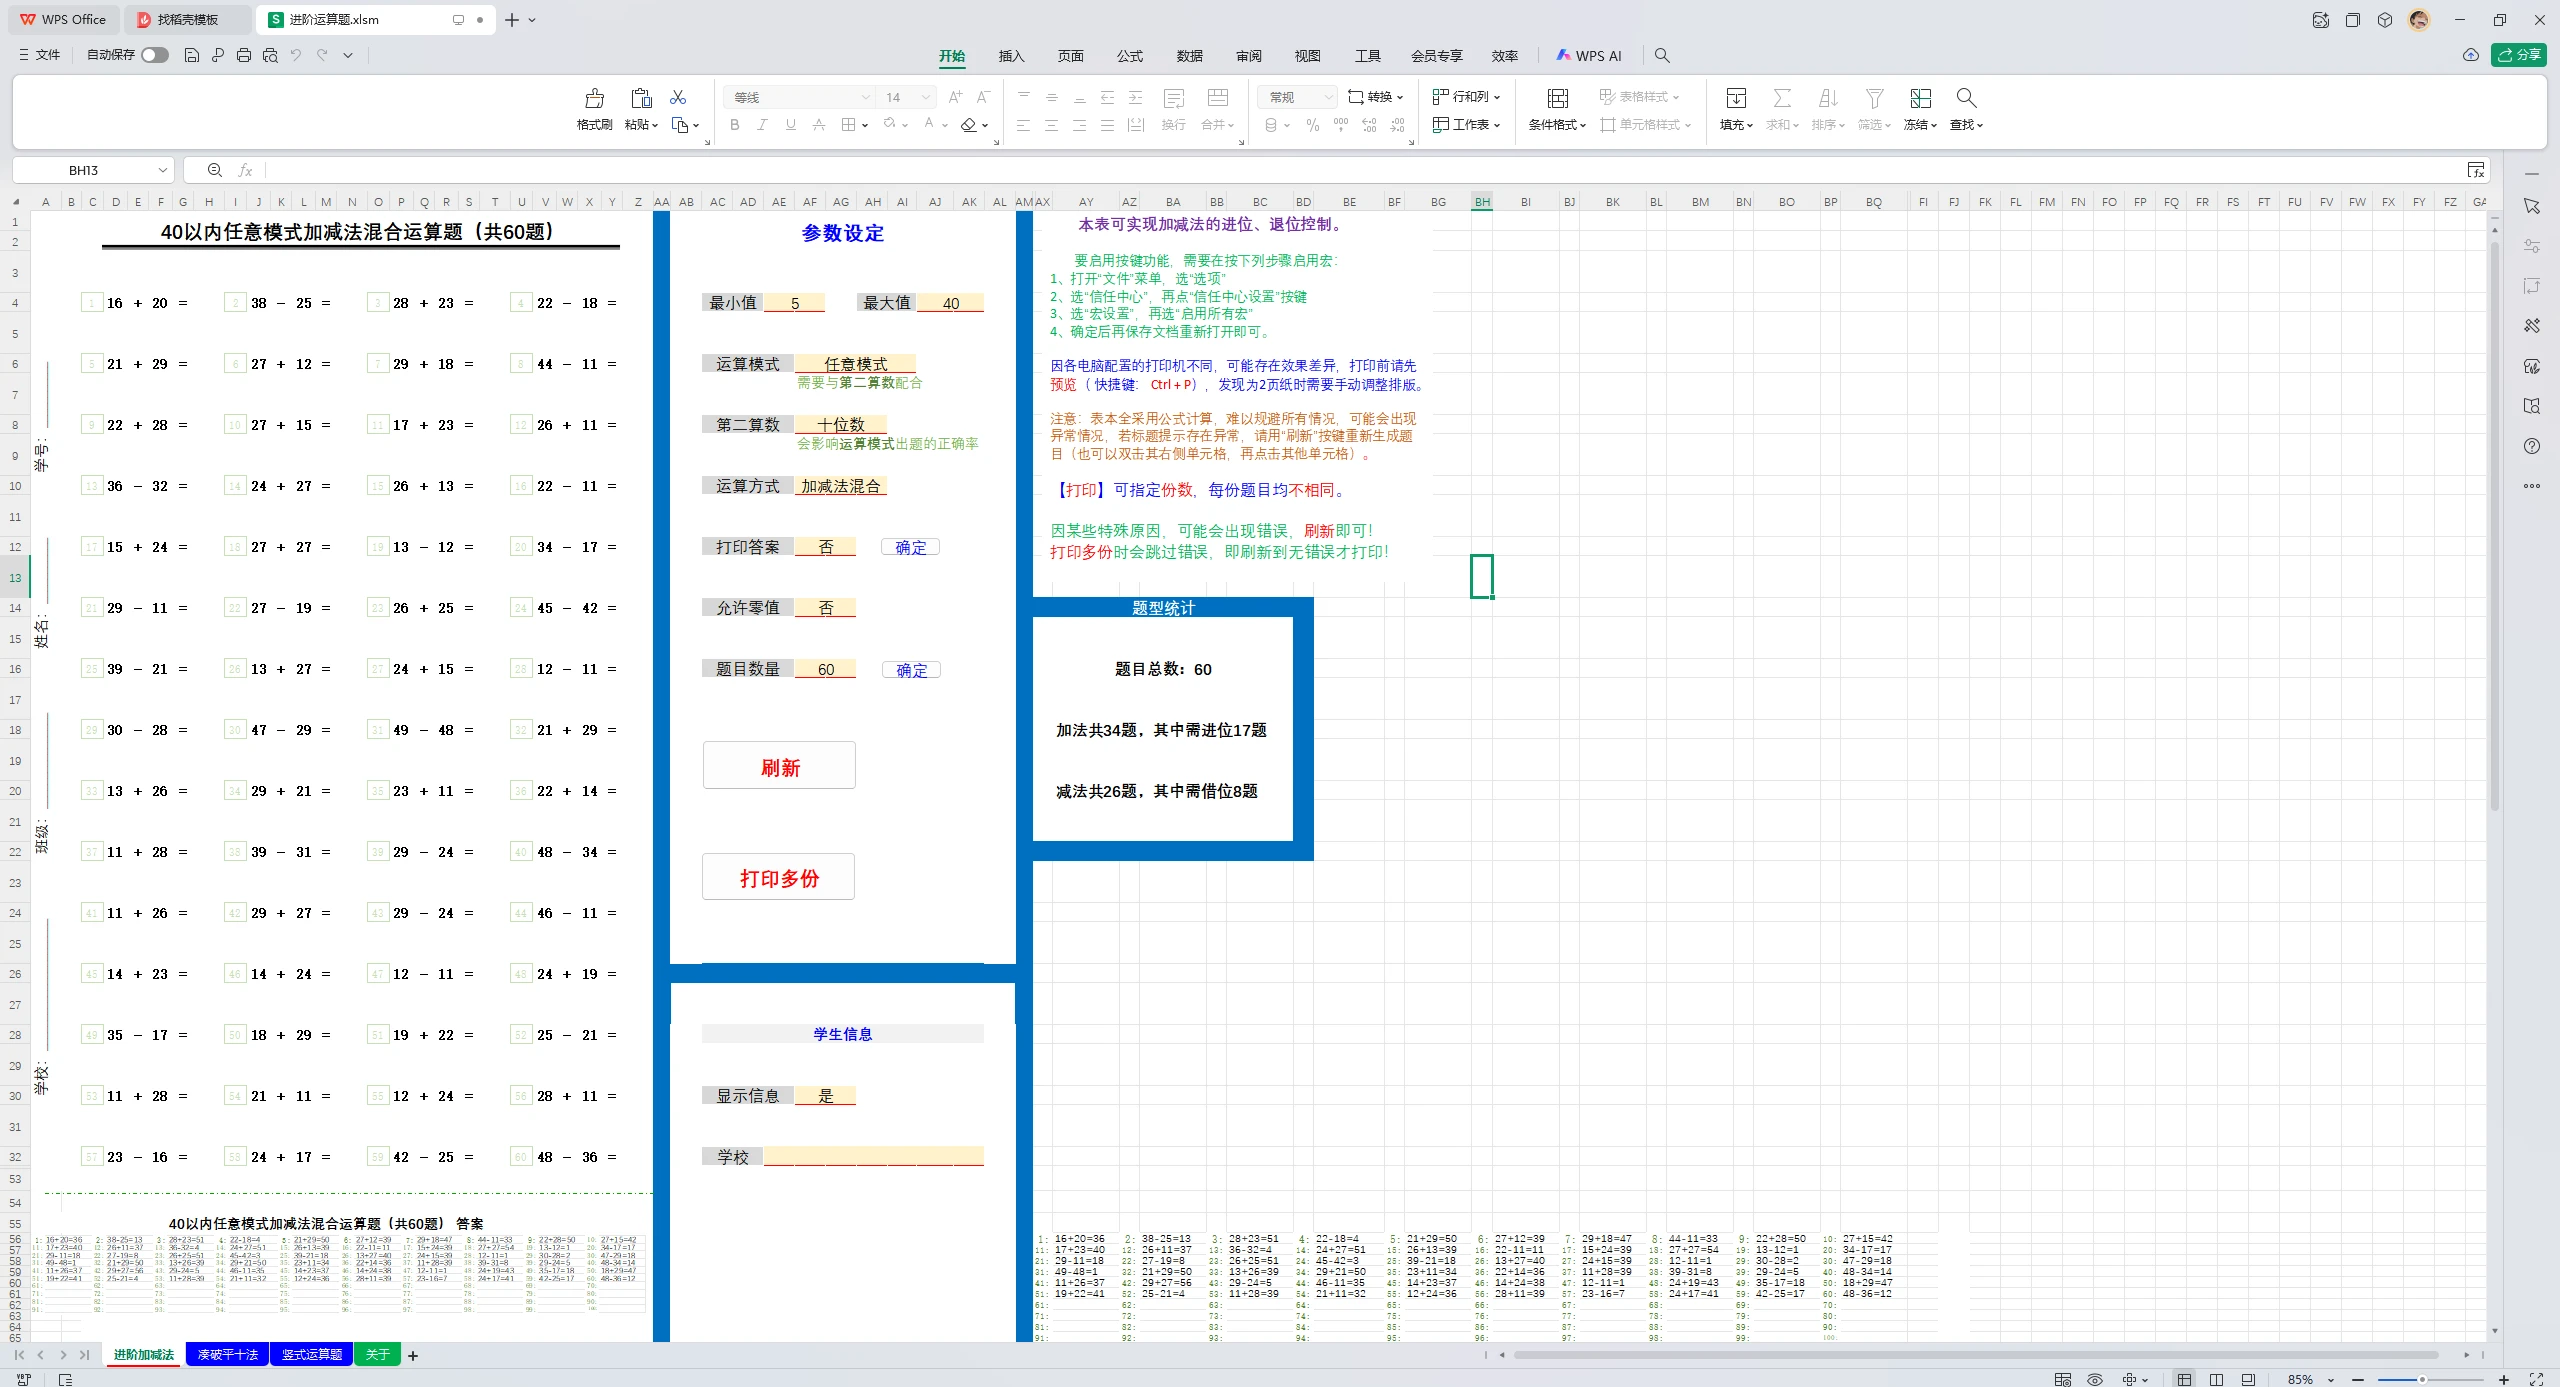This screenshot has height=1387, width=2560.
Task: Apply percent number style
Action: point(1311,125)
